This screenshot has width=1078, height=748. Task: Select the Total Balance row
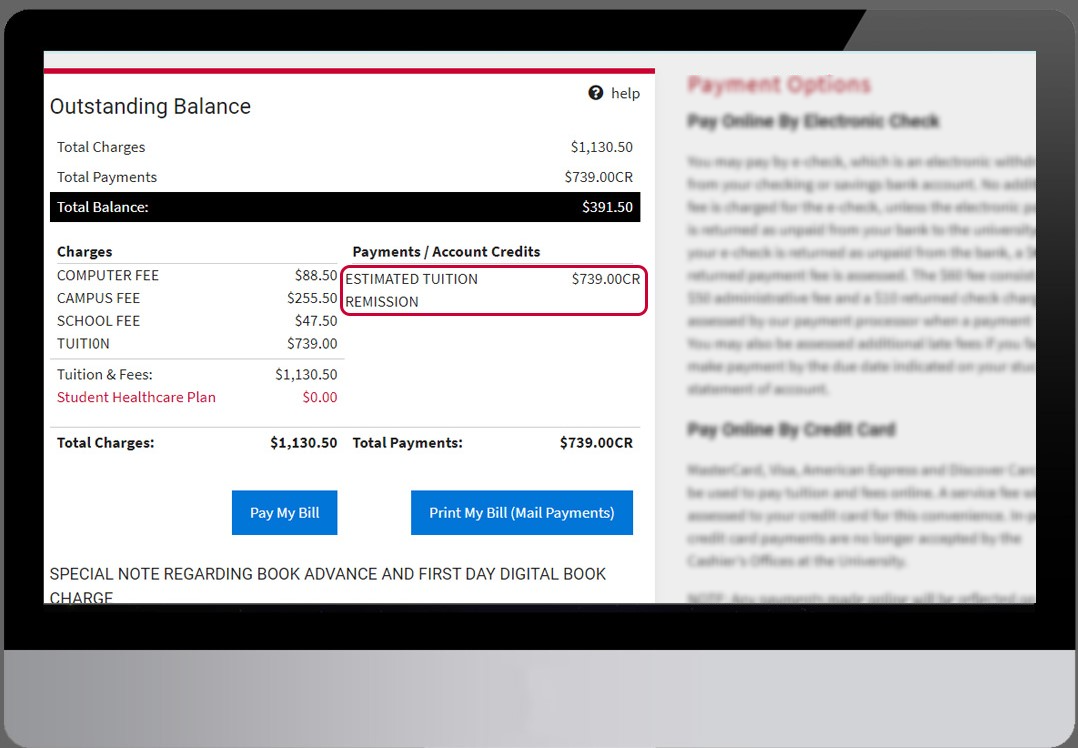tap(345, 207)
